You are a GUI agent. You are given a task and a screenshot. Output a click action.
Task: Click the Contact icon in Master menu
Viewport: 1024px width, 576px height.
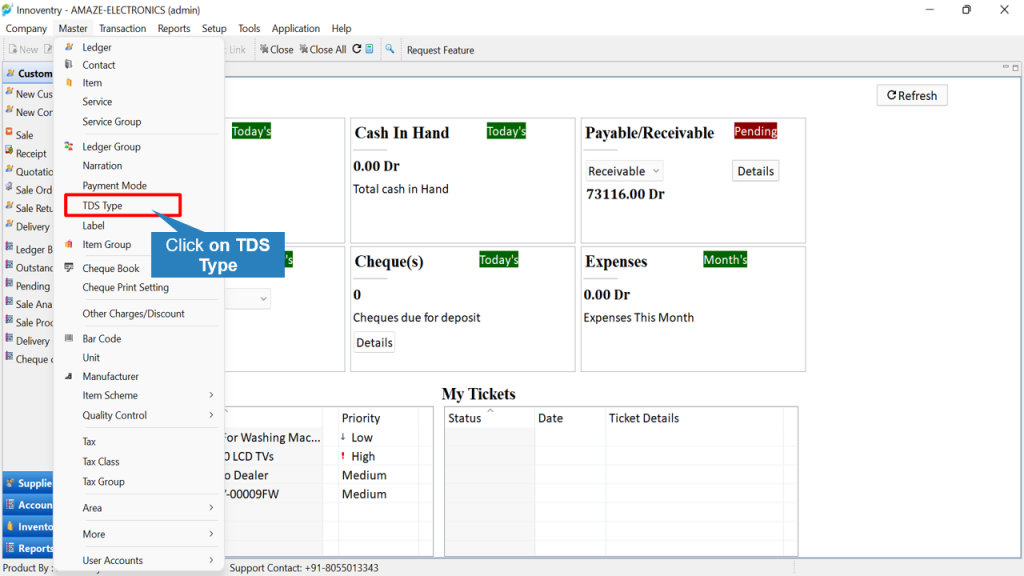69,65
